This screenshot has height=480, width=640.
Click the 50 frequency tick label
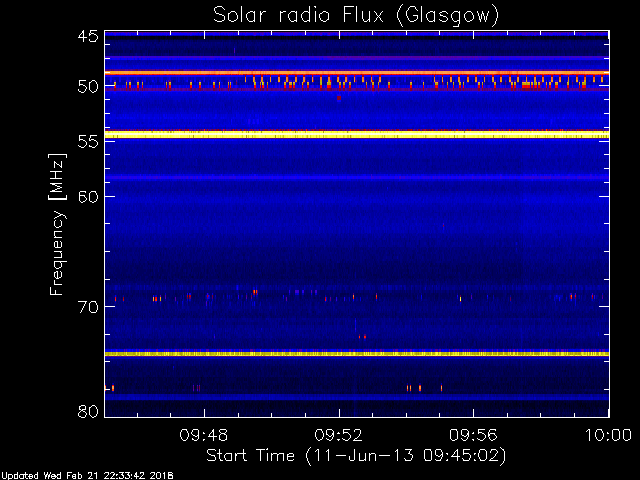[88, 87]
